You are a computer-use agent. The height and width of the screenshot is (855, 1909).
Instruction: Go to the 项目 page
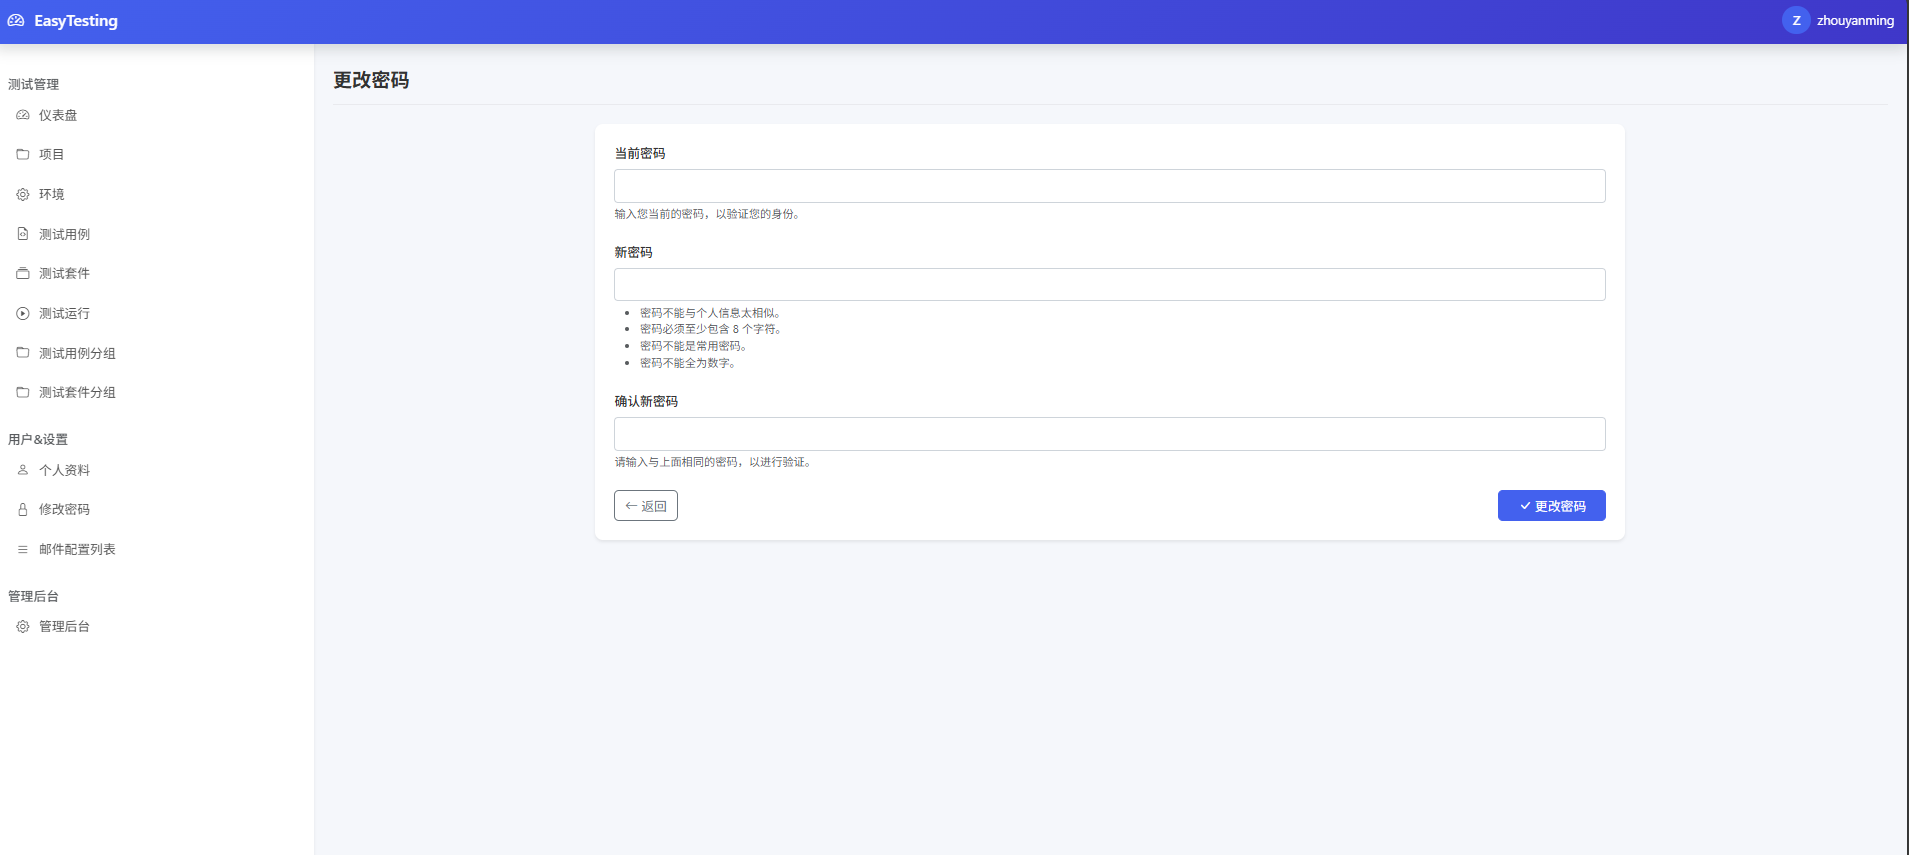tap(52, 154)
